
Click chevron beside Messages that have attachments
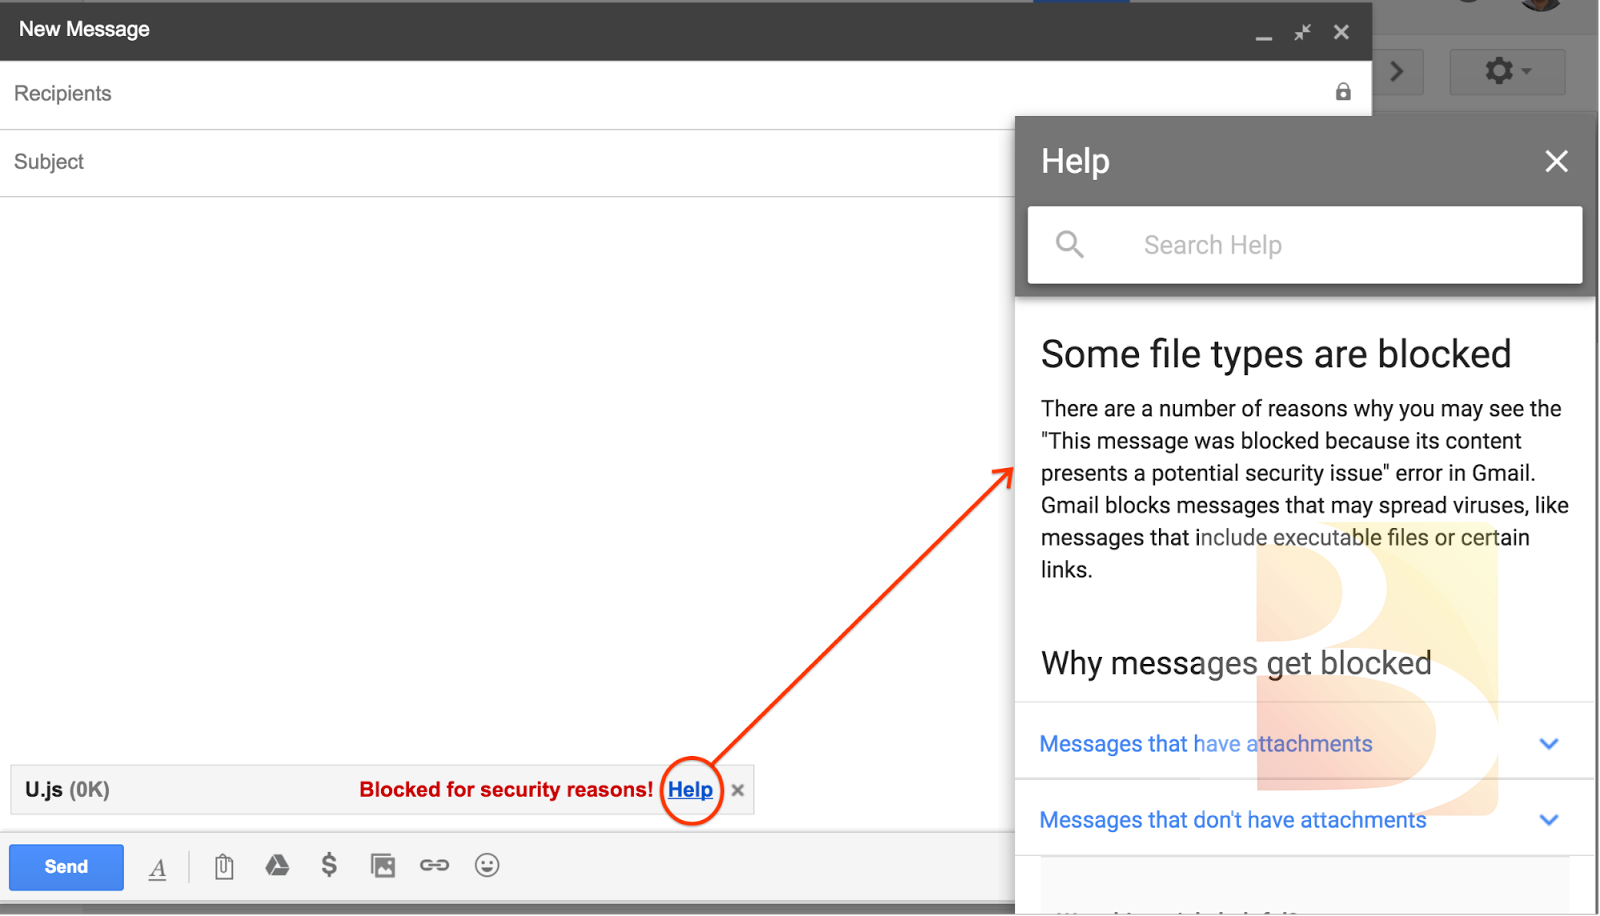1549,744
